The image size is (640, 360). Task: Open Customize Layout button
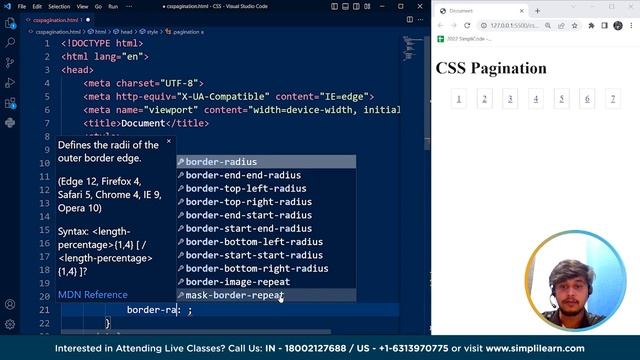click(x=367, y=7)
